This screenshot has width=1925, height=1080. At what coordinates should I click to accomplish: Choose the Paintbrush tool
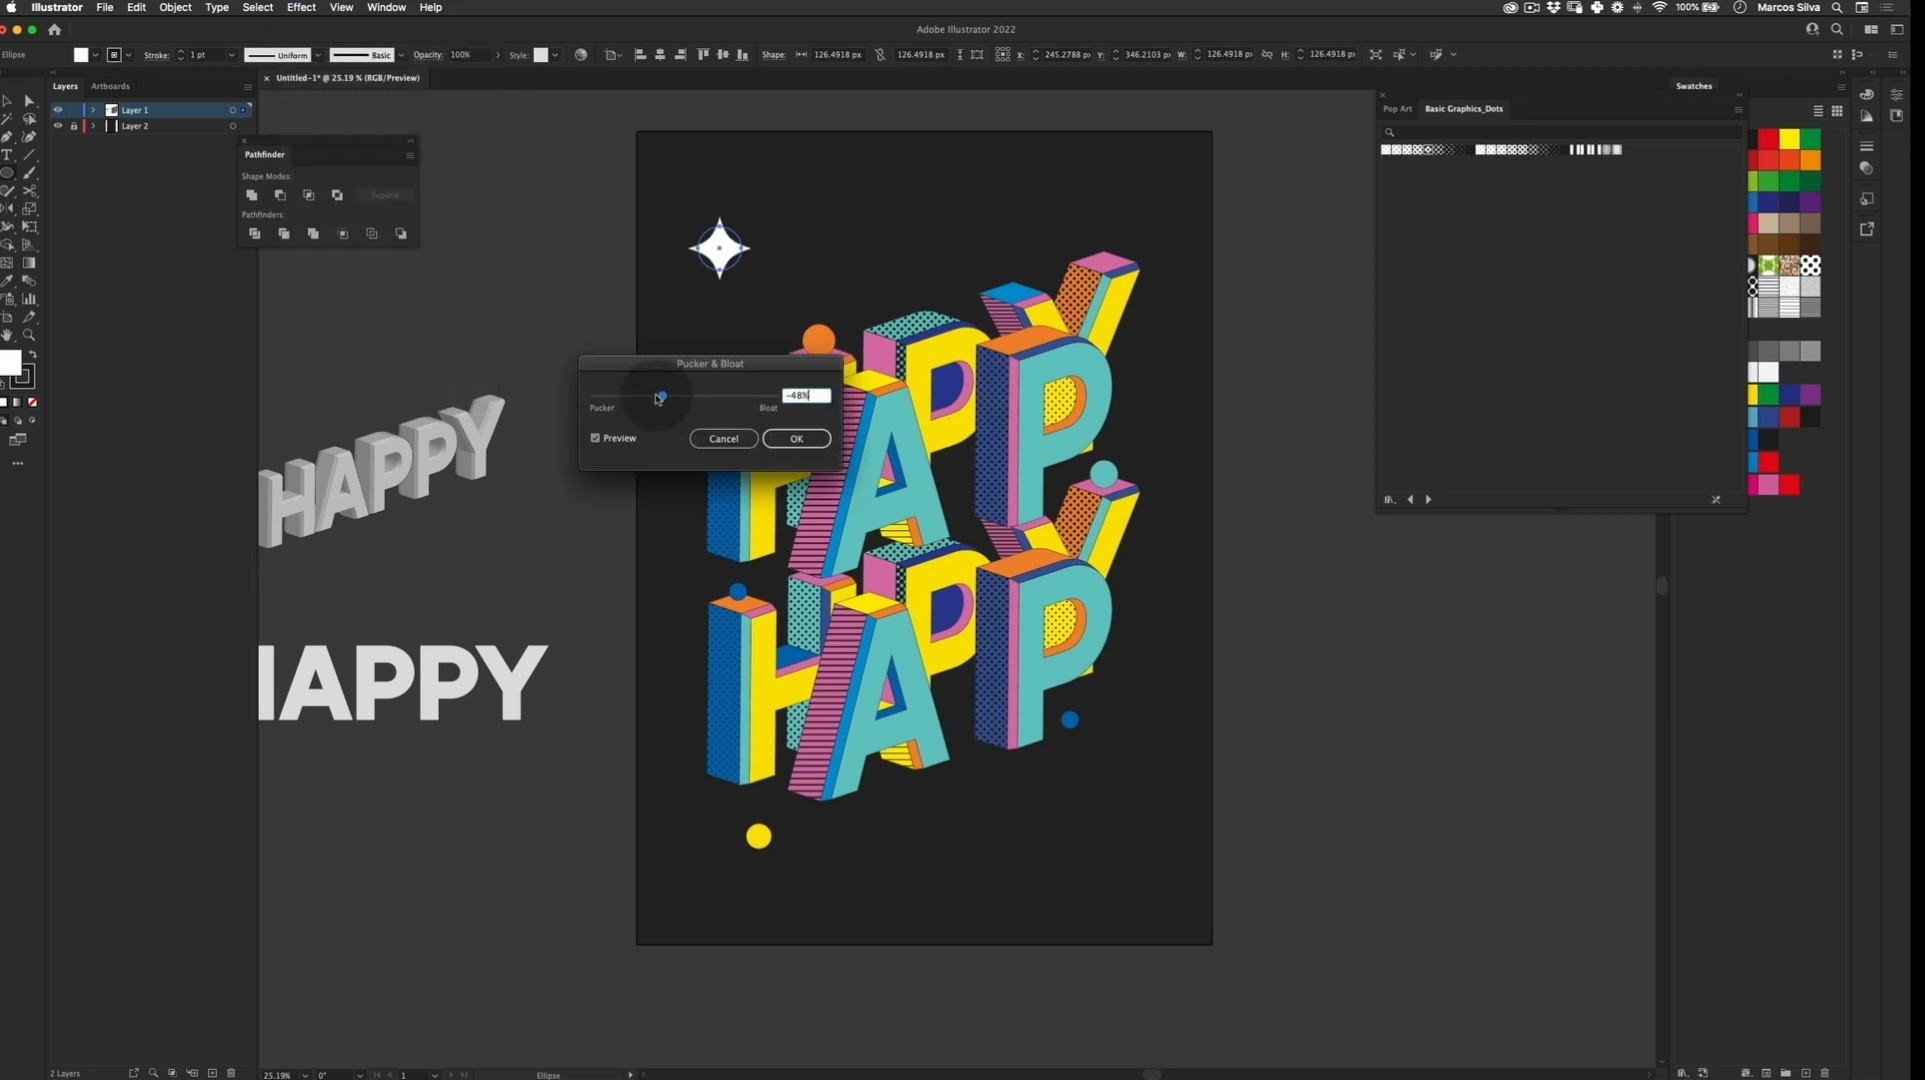(29, 173)
